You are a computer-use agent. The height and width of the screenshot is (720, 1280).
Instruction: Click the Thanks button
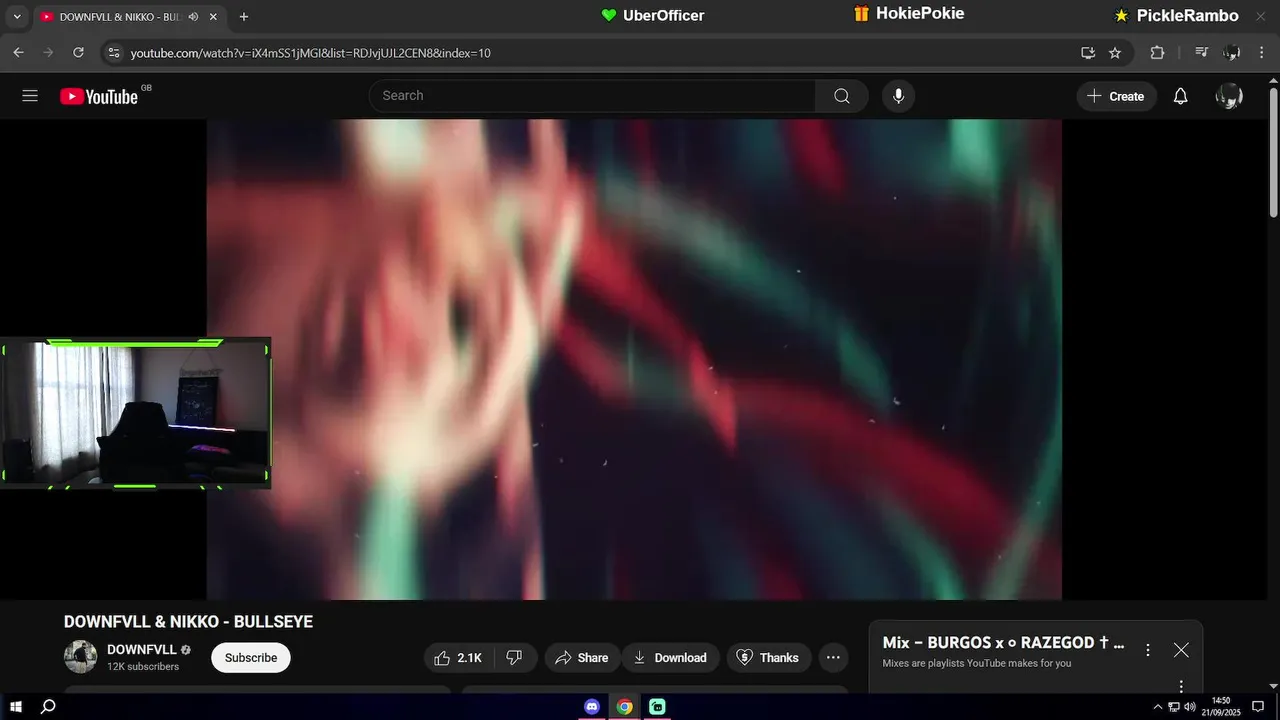pos(768,658)
